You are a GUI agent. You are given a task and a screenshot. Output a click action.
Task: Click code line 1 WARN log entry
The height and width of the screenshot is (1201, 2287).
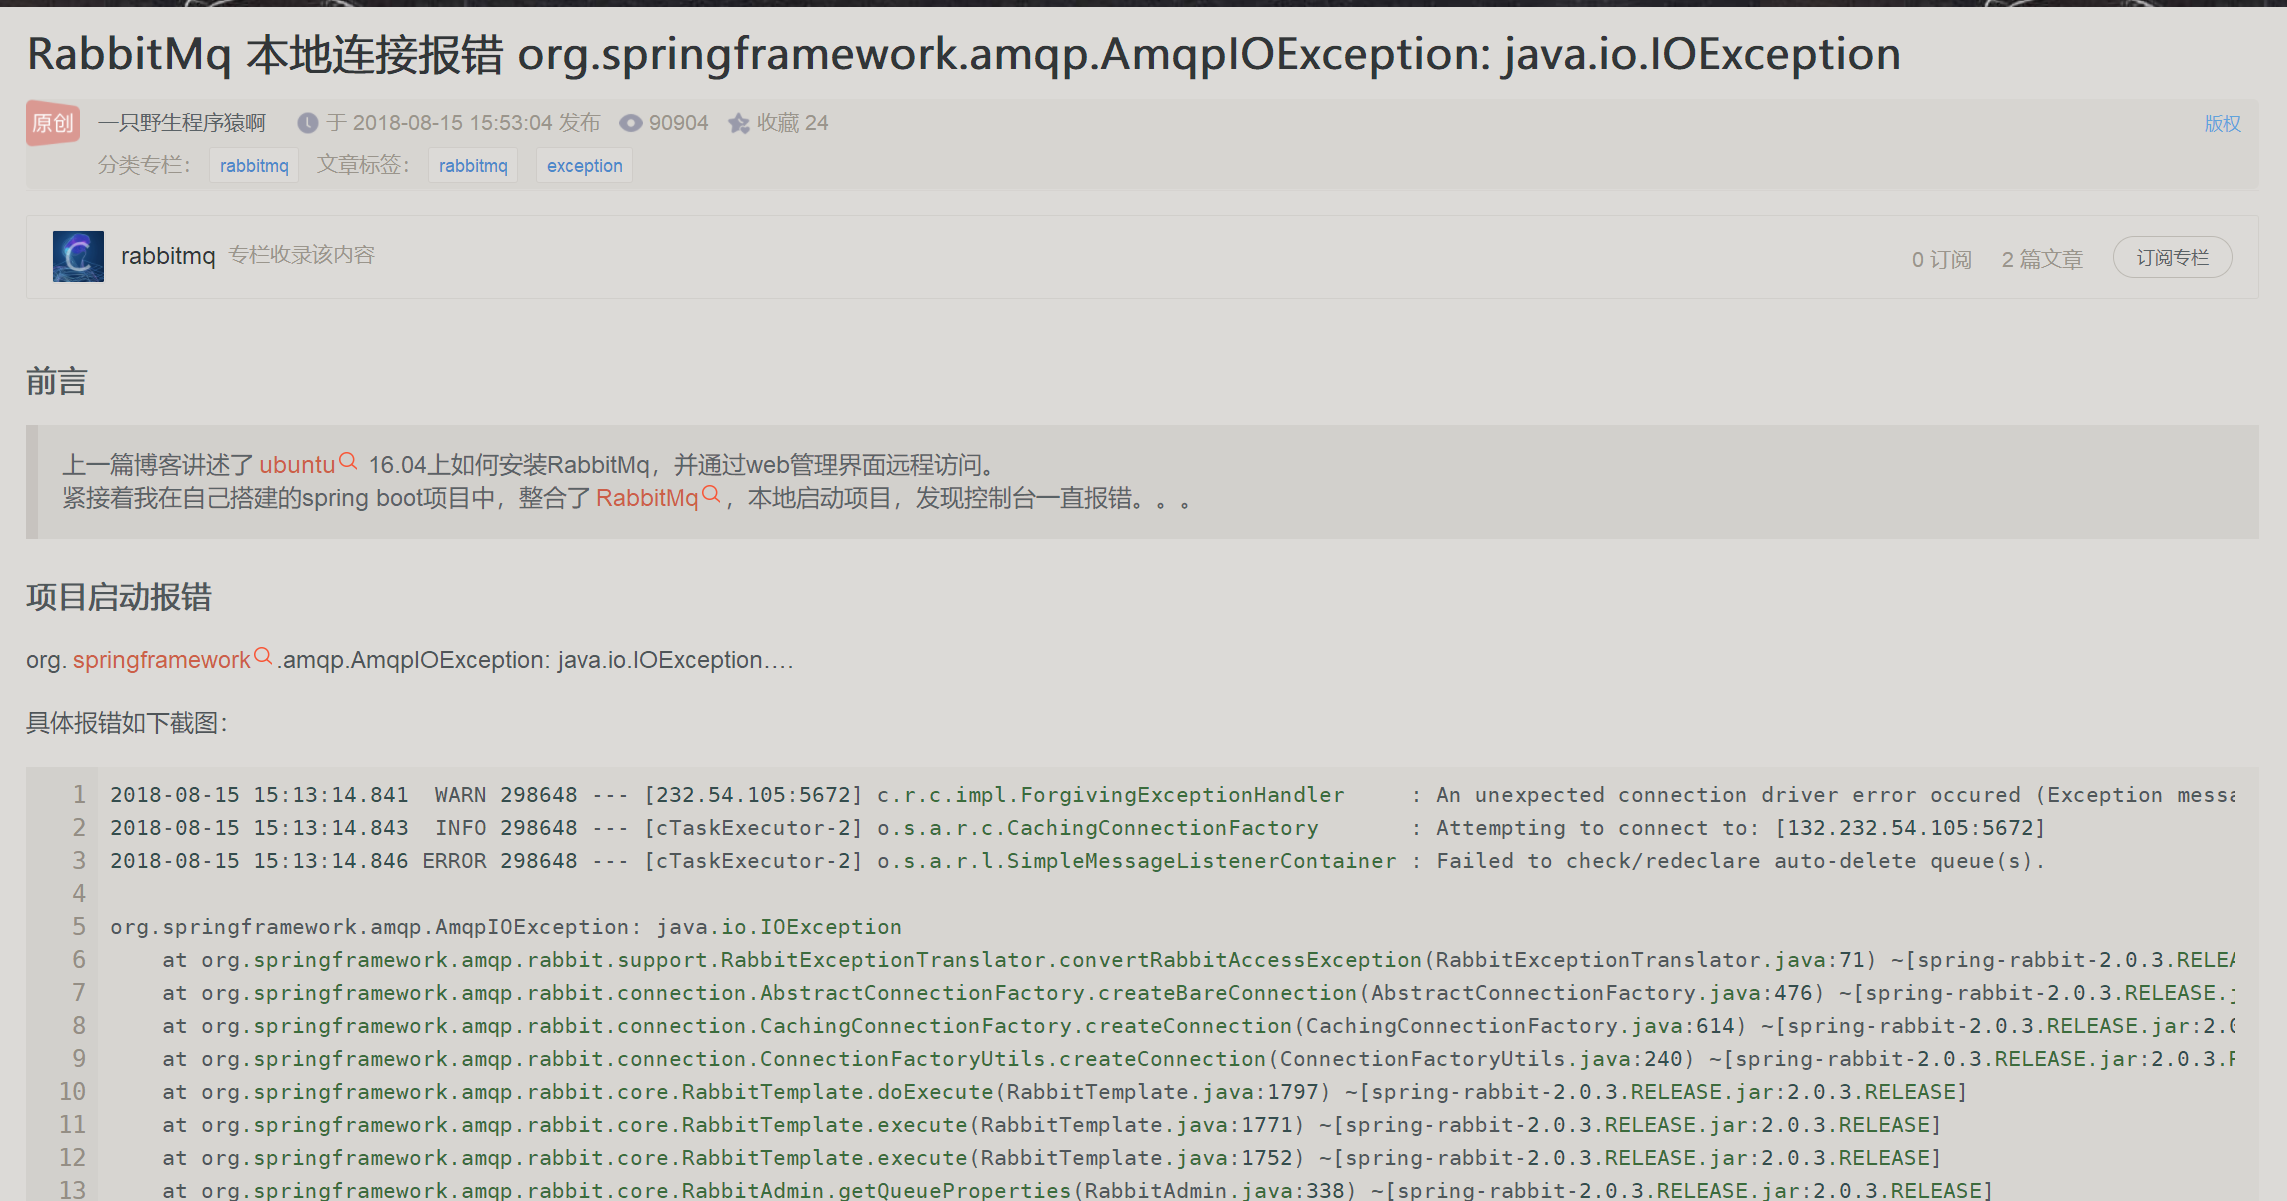pos(1172,795)
